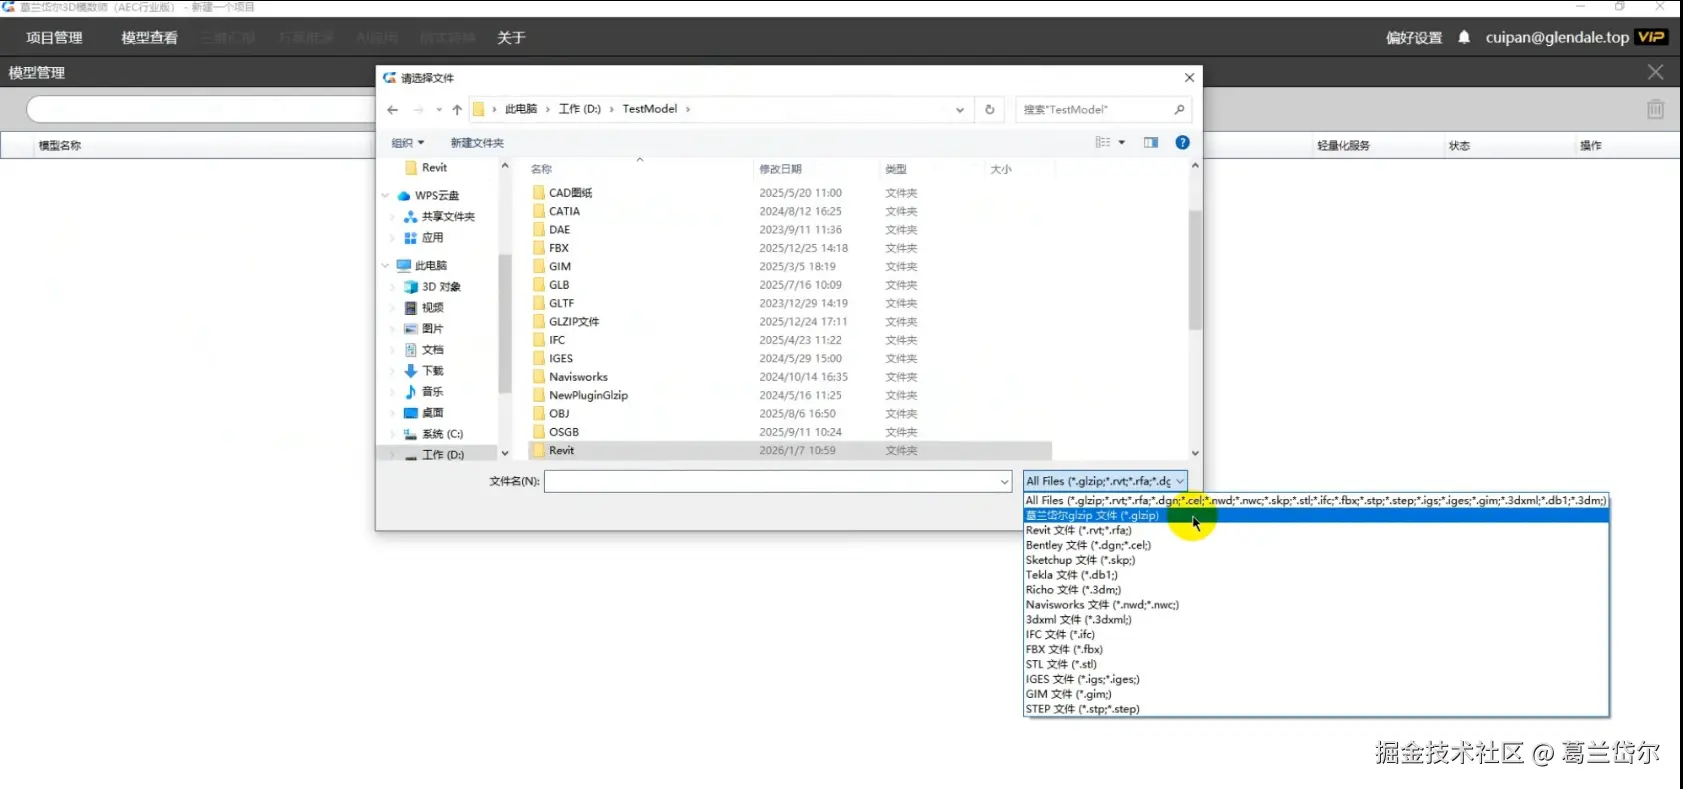Open view options dropdown arrow

click(x=1122, y=143)
